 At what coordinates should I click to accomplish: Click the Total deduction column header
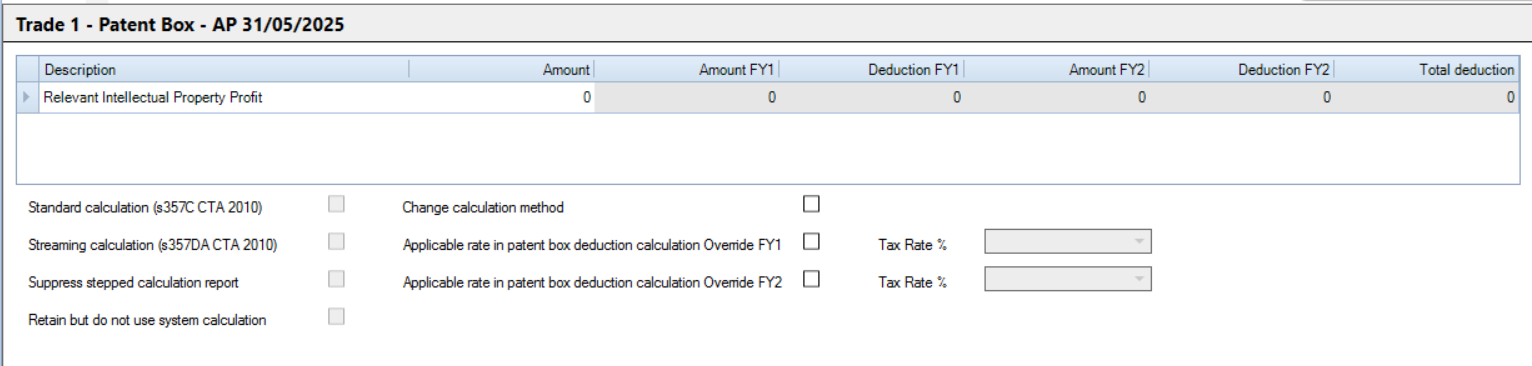click(1427, 70)
